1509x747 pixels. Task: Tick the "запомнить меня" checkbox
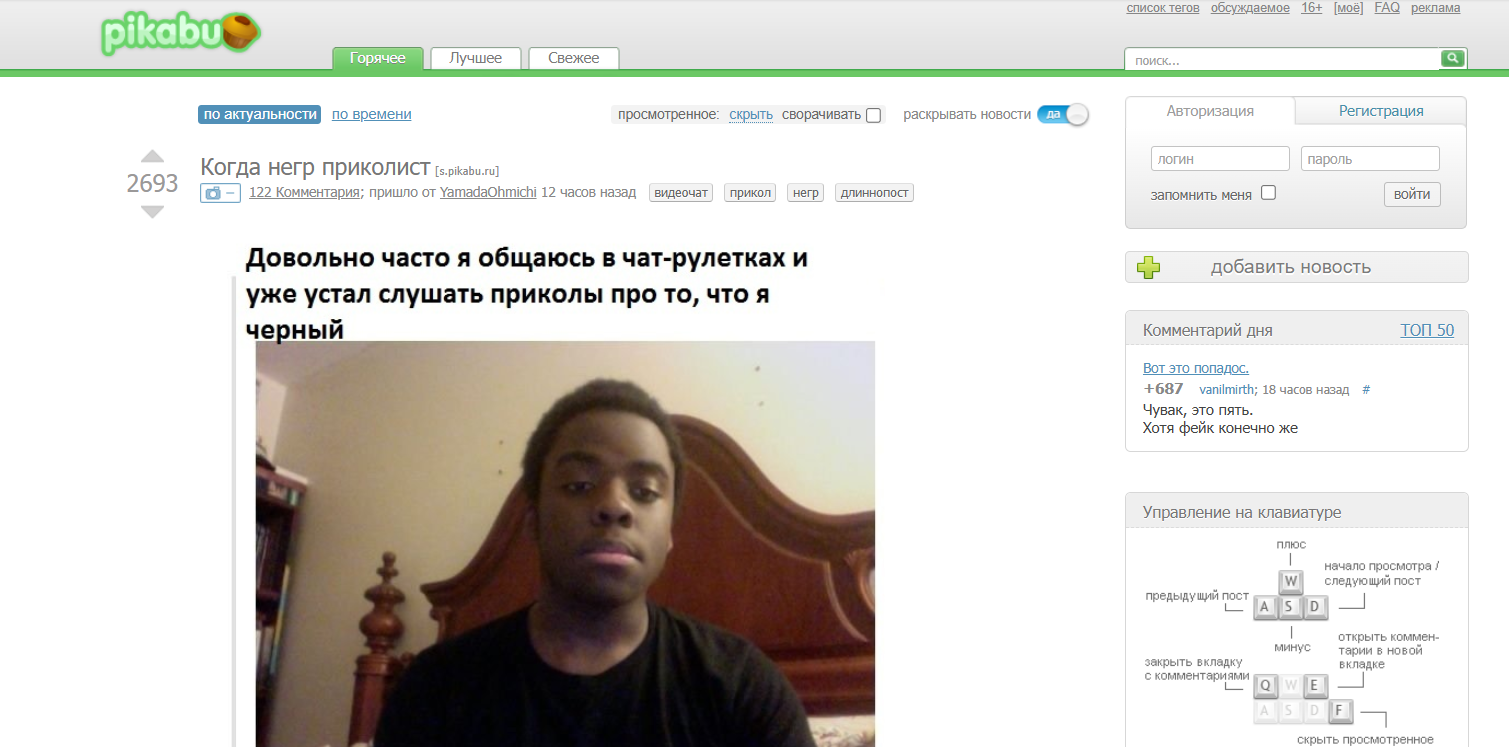(x=1268, y=193)
